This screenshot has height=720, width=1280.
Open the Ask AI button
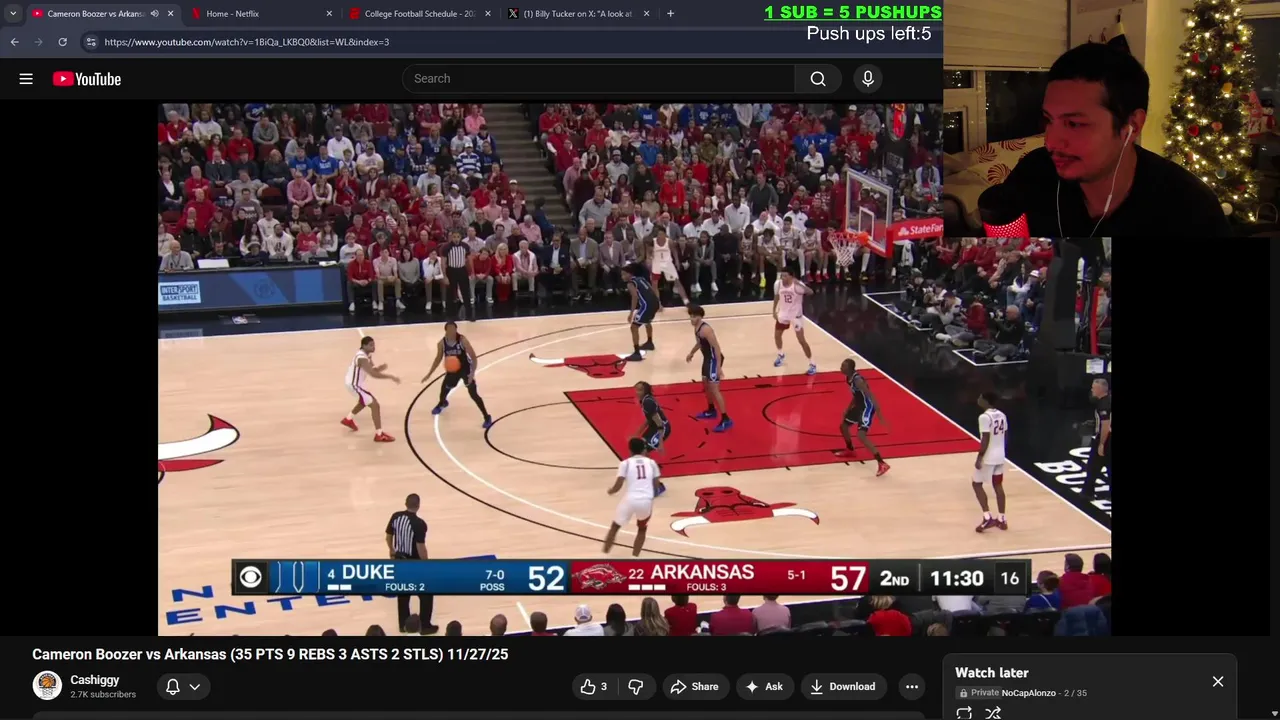pyautogui.click(x=764, y=687)
